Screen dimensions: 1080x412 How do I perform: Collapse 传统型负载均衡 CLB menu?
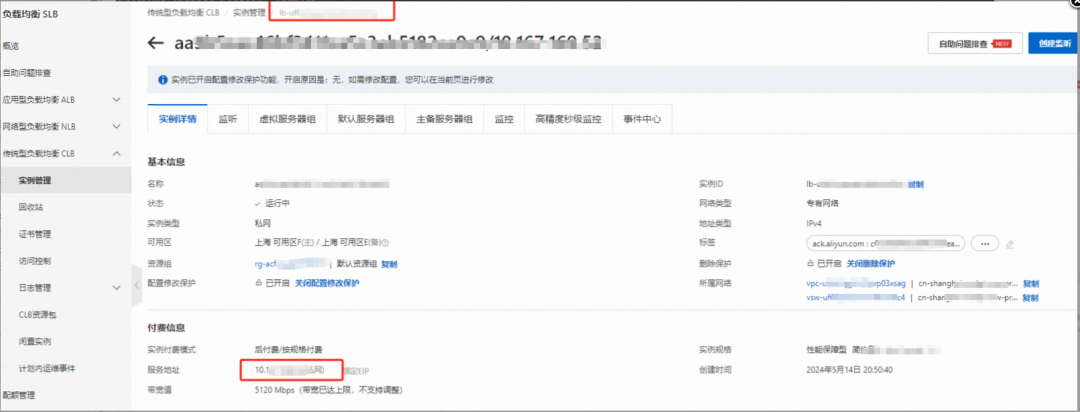click(116, 154)
